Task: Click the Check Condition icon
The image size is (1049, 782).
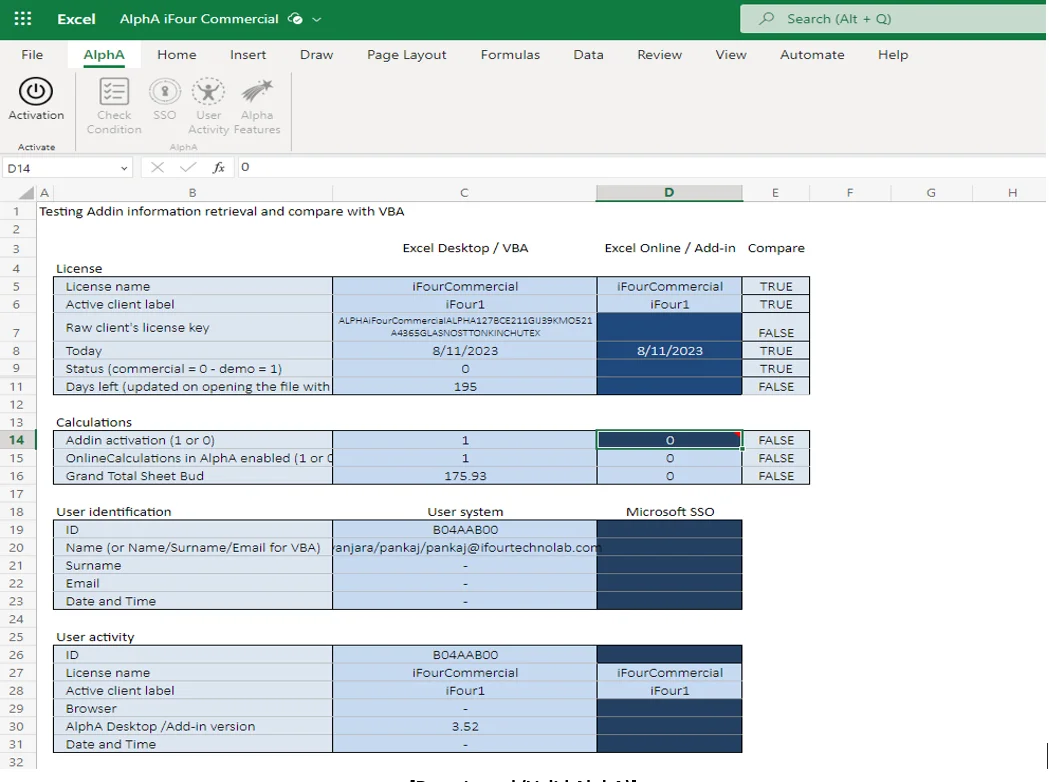Action: coord(114,92)
